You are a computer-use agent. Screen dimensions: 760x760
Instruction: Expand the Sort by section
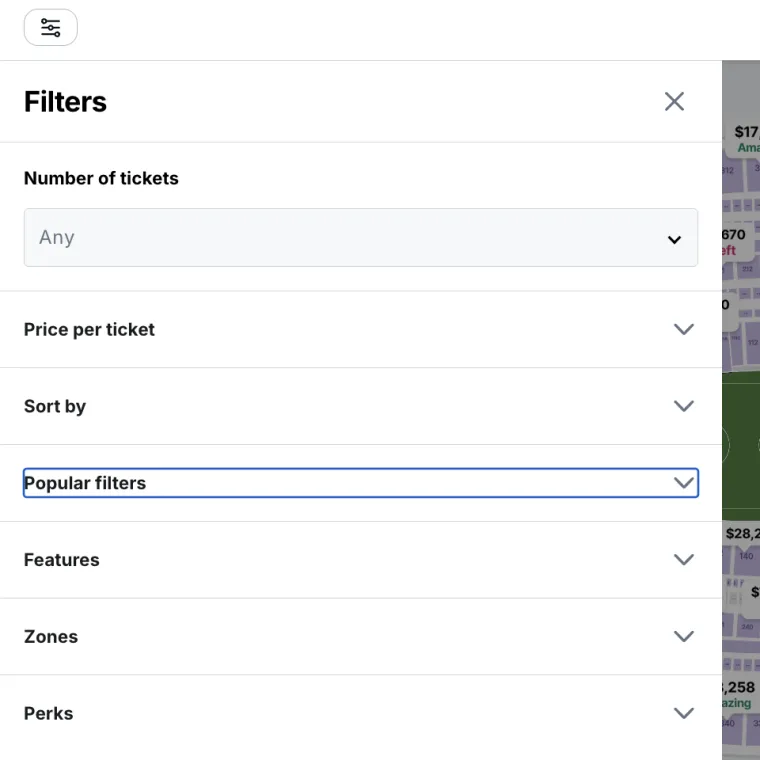(56, 406)
